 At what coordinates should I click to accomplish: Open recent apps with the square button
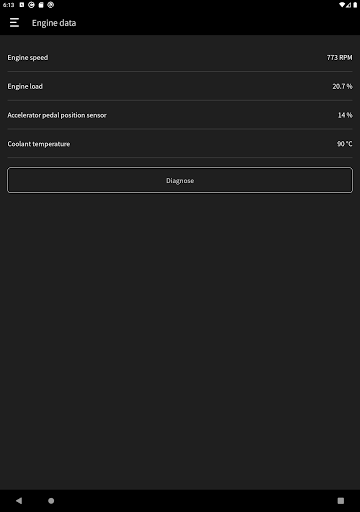tap(341, 500)
